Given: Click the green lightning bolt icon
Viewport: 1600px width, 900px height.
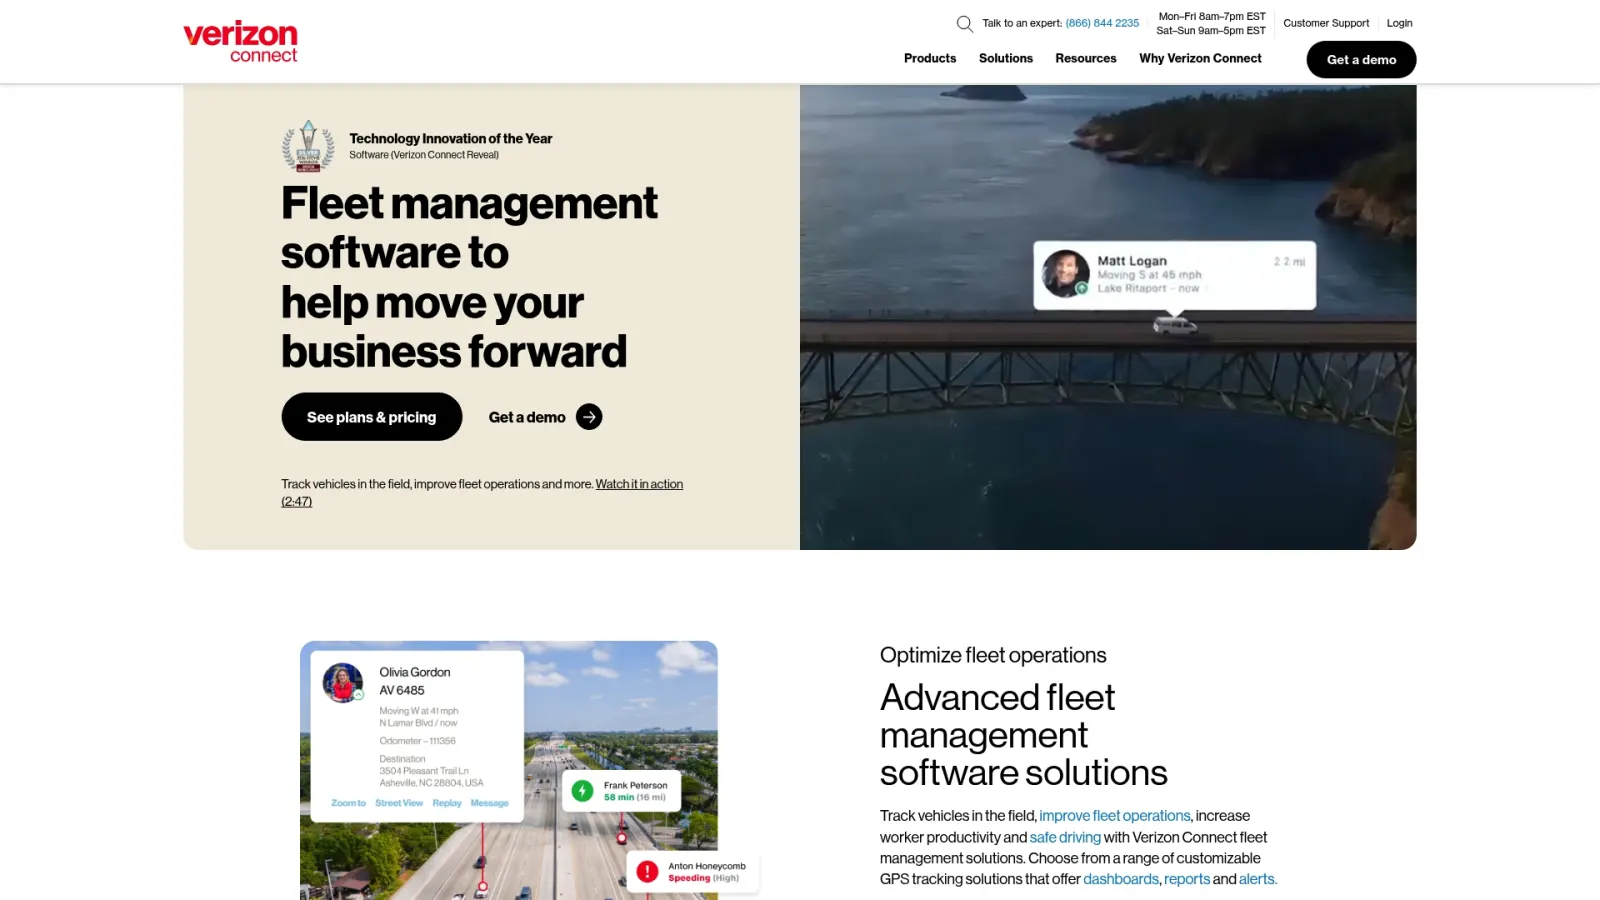Looking at the screenshot, I should pyautogui.click(x=582, y=791).
